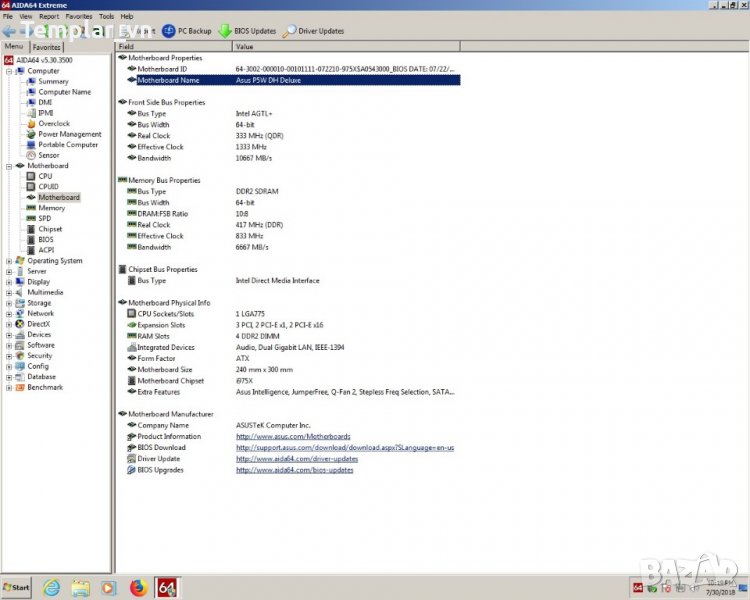Viewport: 750px width, 600px height.
Task: Expand the Operating System tree node
Action: [9, 261]
